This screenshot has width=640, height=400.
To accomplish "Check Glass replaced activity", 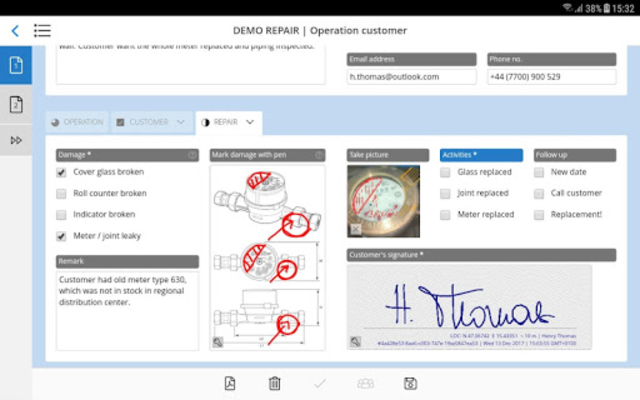I will [445, 172].
